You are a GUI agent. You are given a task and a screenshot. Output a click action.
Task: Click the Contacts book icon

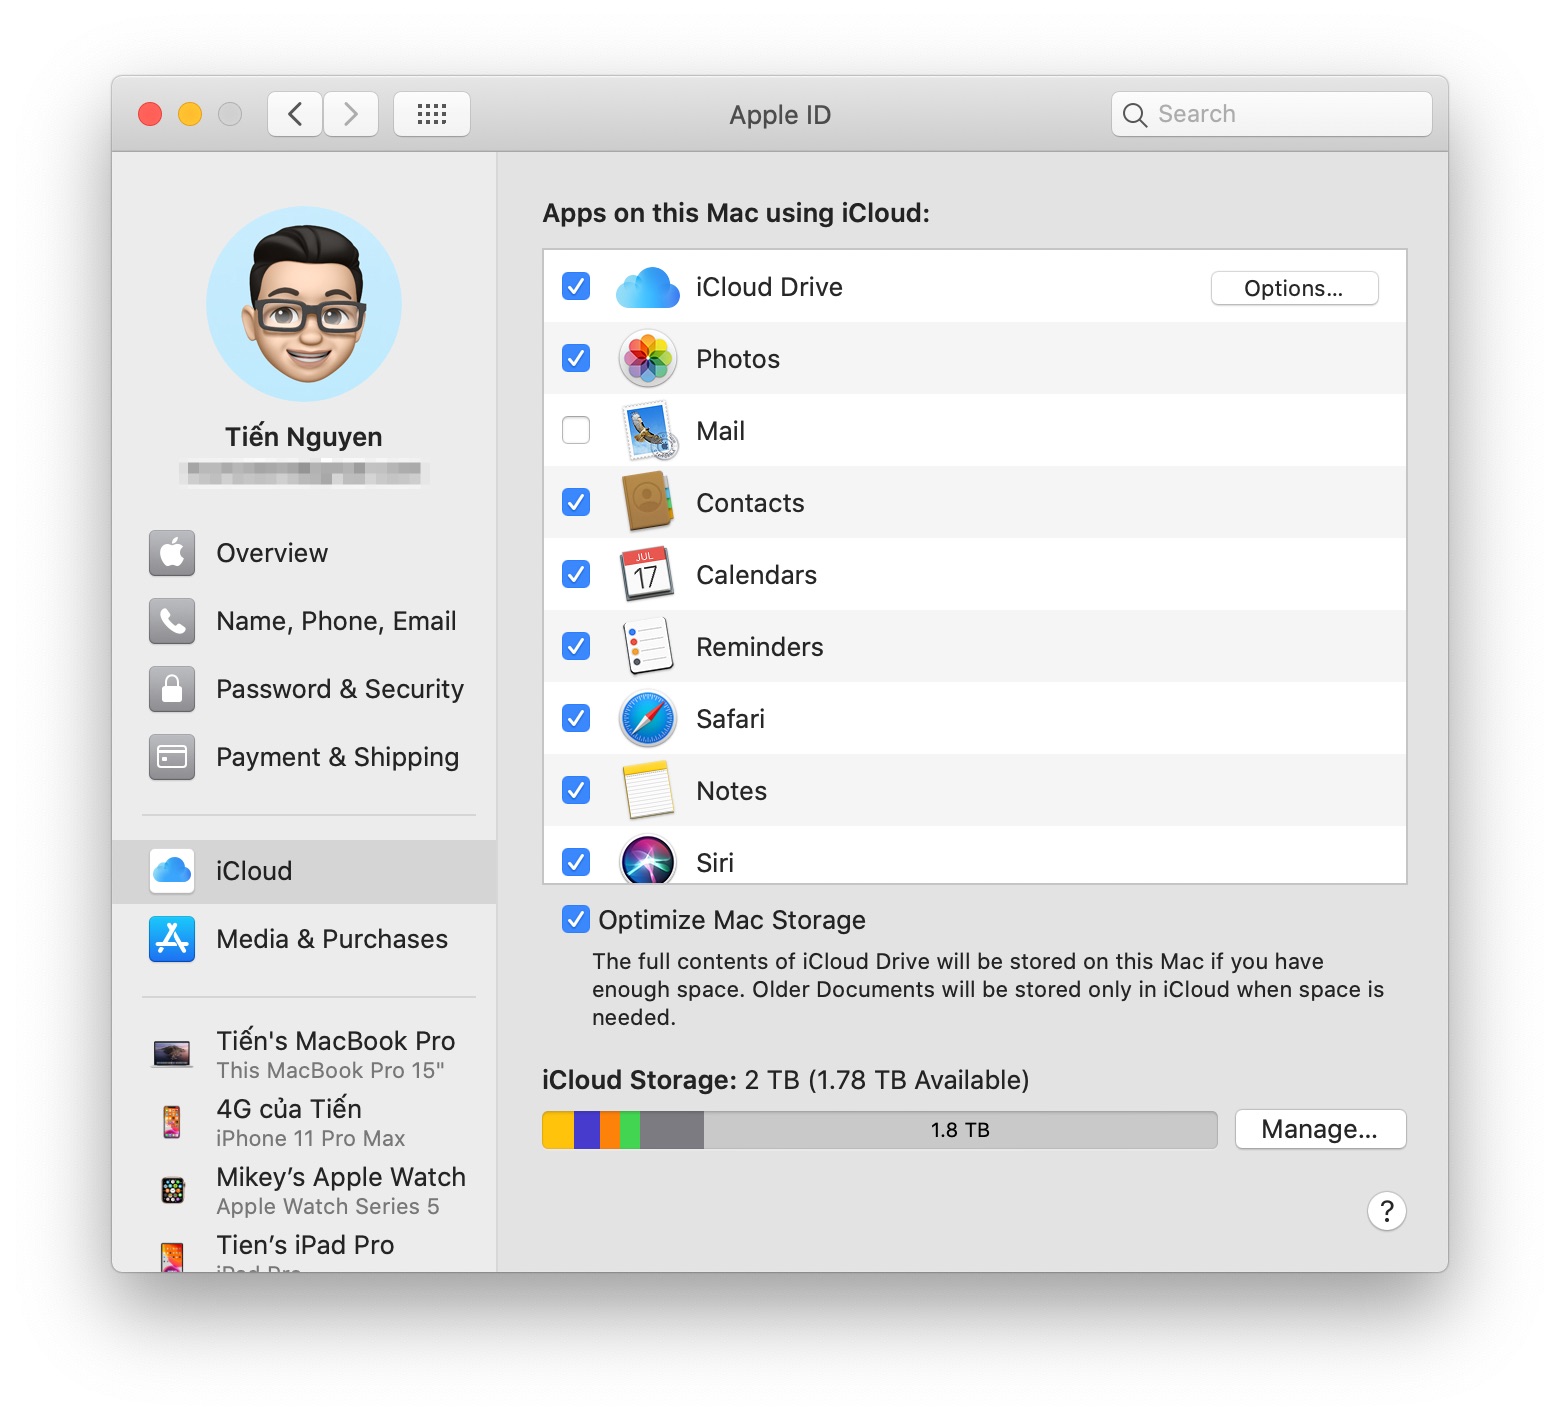pyautogui.click(x=648, y=502)
